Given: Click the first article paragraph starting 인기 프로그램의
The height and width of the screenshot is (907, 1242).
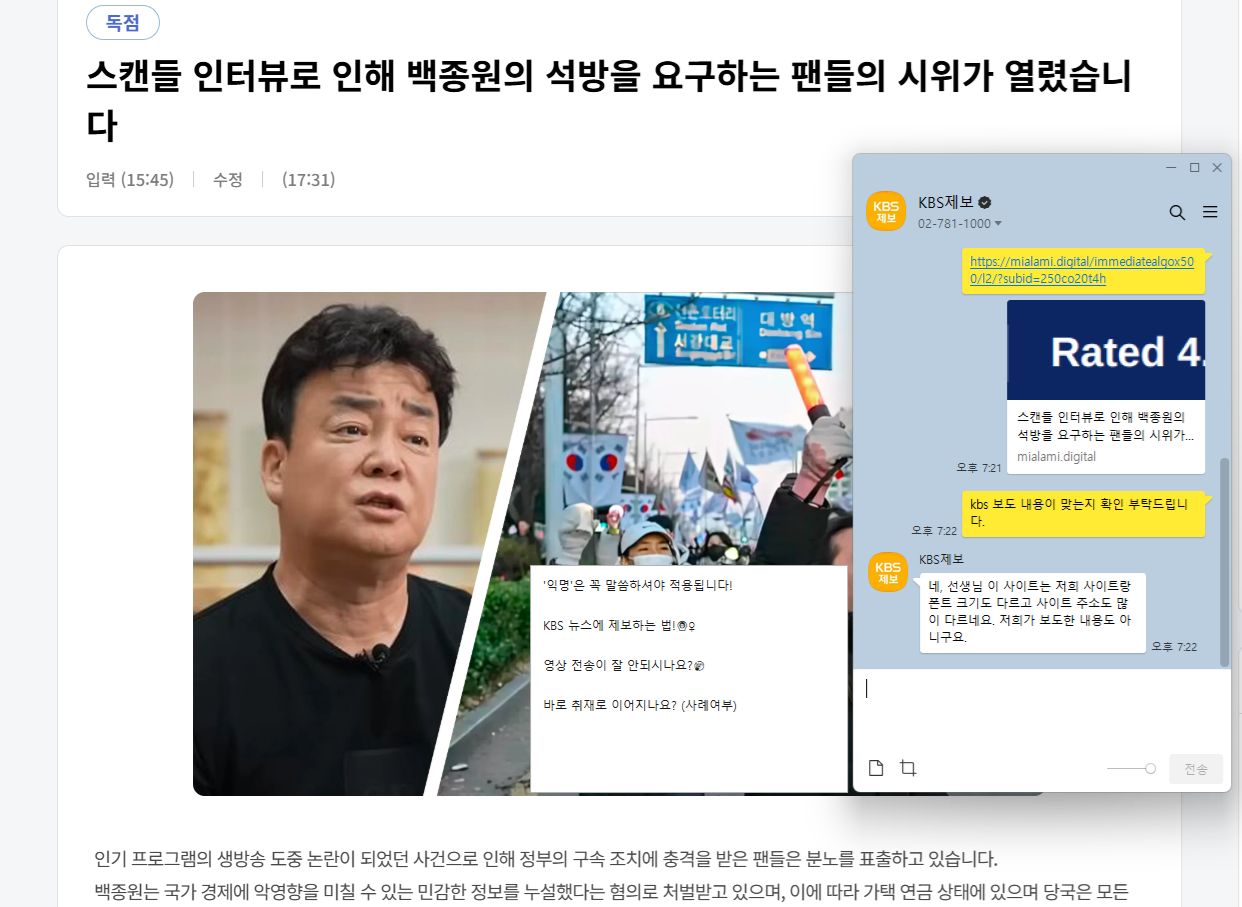Looking at the screenshot, I should pyautogui.click(x=546, y=859).
